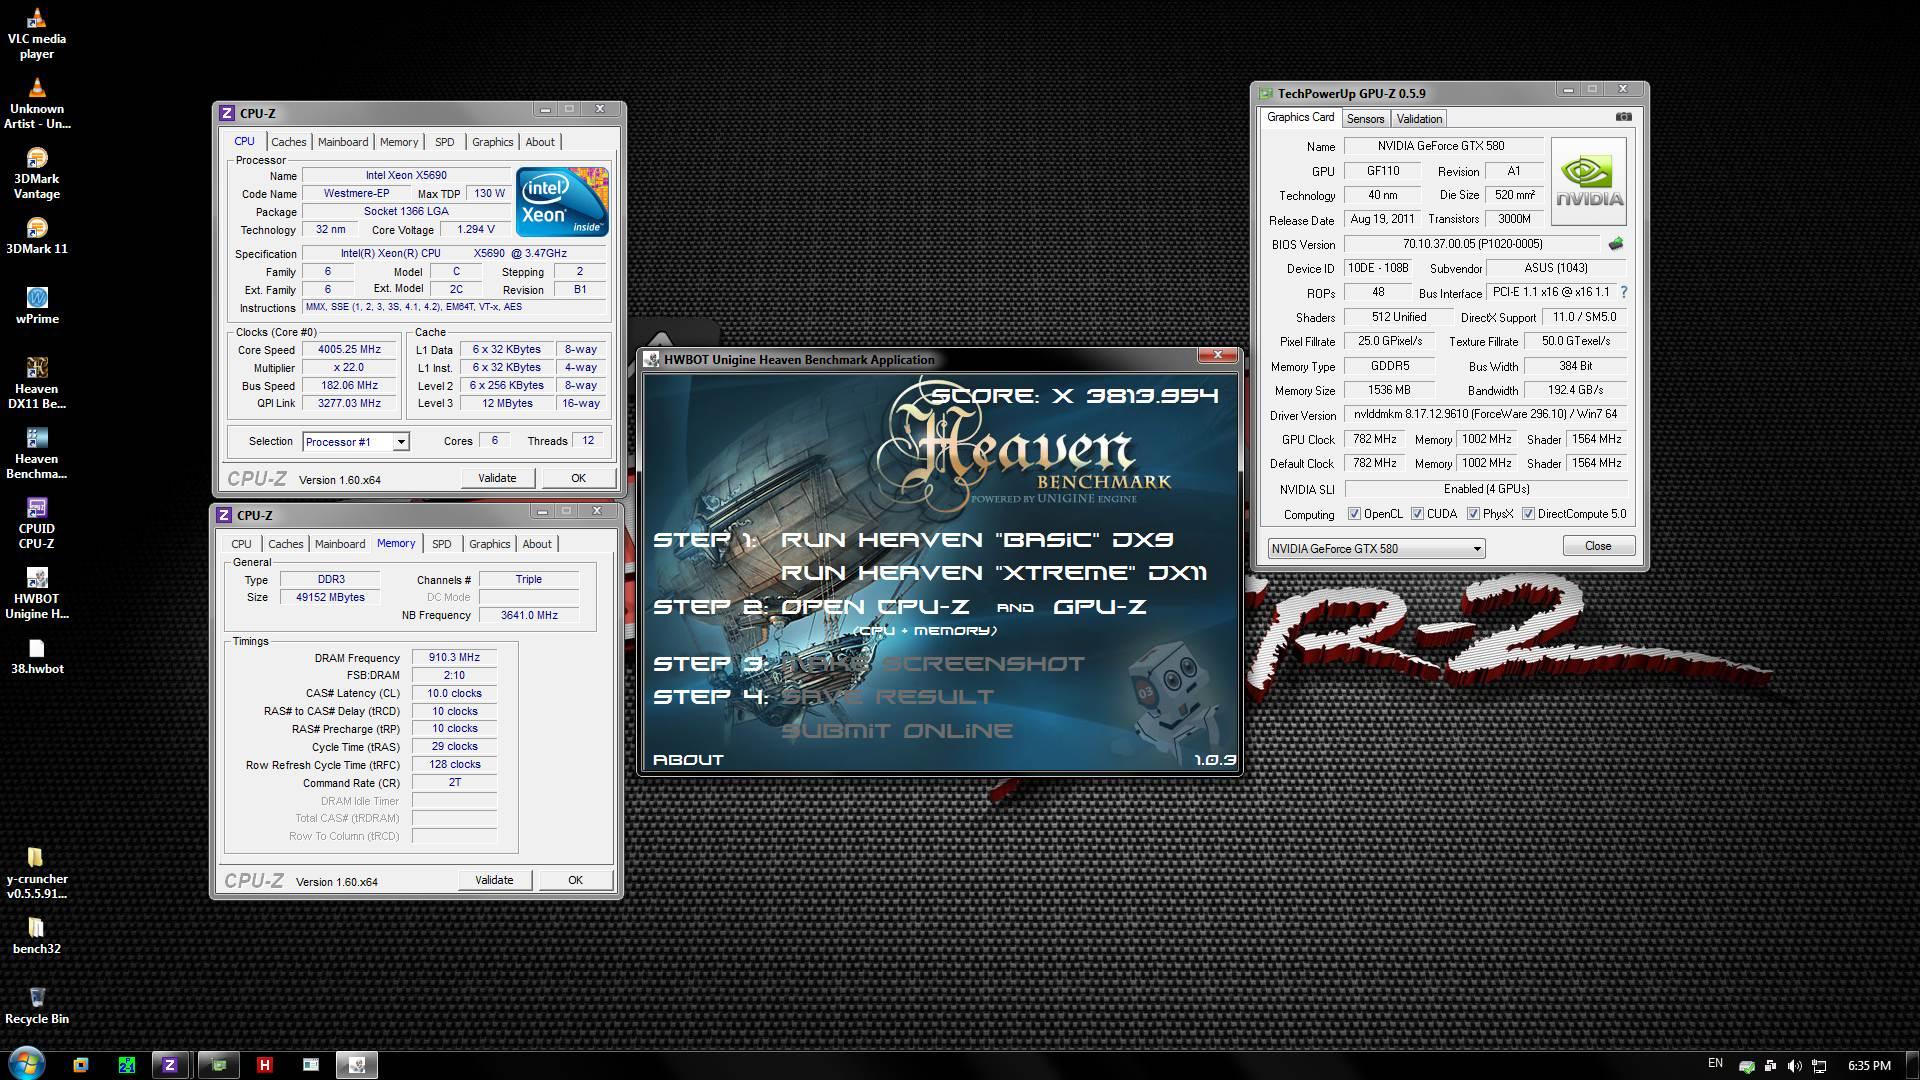Image resolution: width=1920 pixels, height=1080 pixels.
Task: Open the Recycle Bin
Action: [37, 1006]
